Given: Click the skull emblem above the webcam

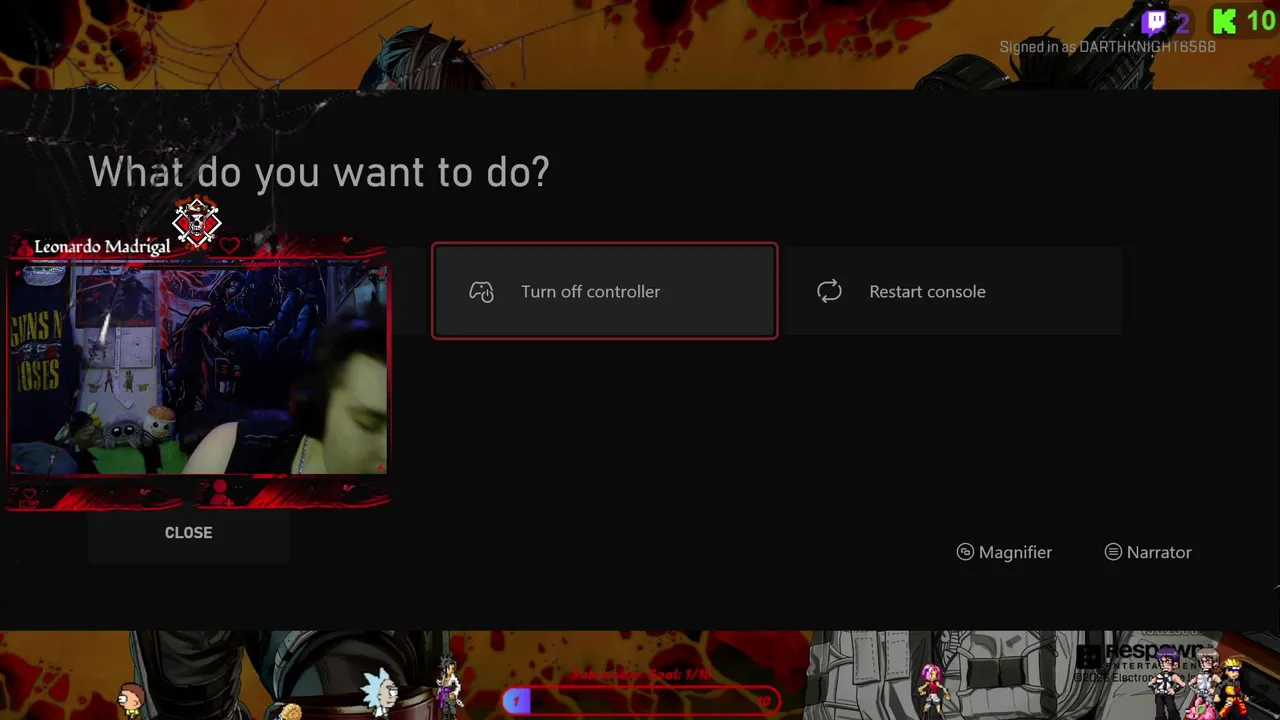Looking at the screenshot, I should point(196,222).
